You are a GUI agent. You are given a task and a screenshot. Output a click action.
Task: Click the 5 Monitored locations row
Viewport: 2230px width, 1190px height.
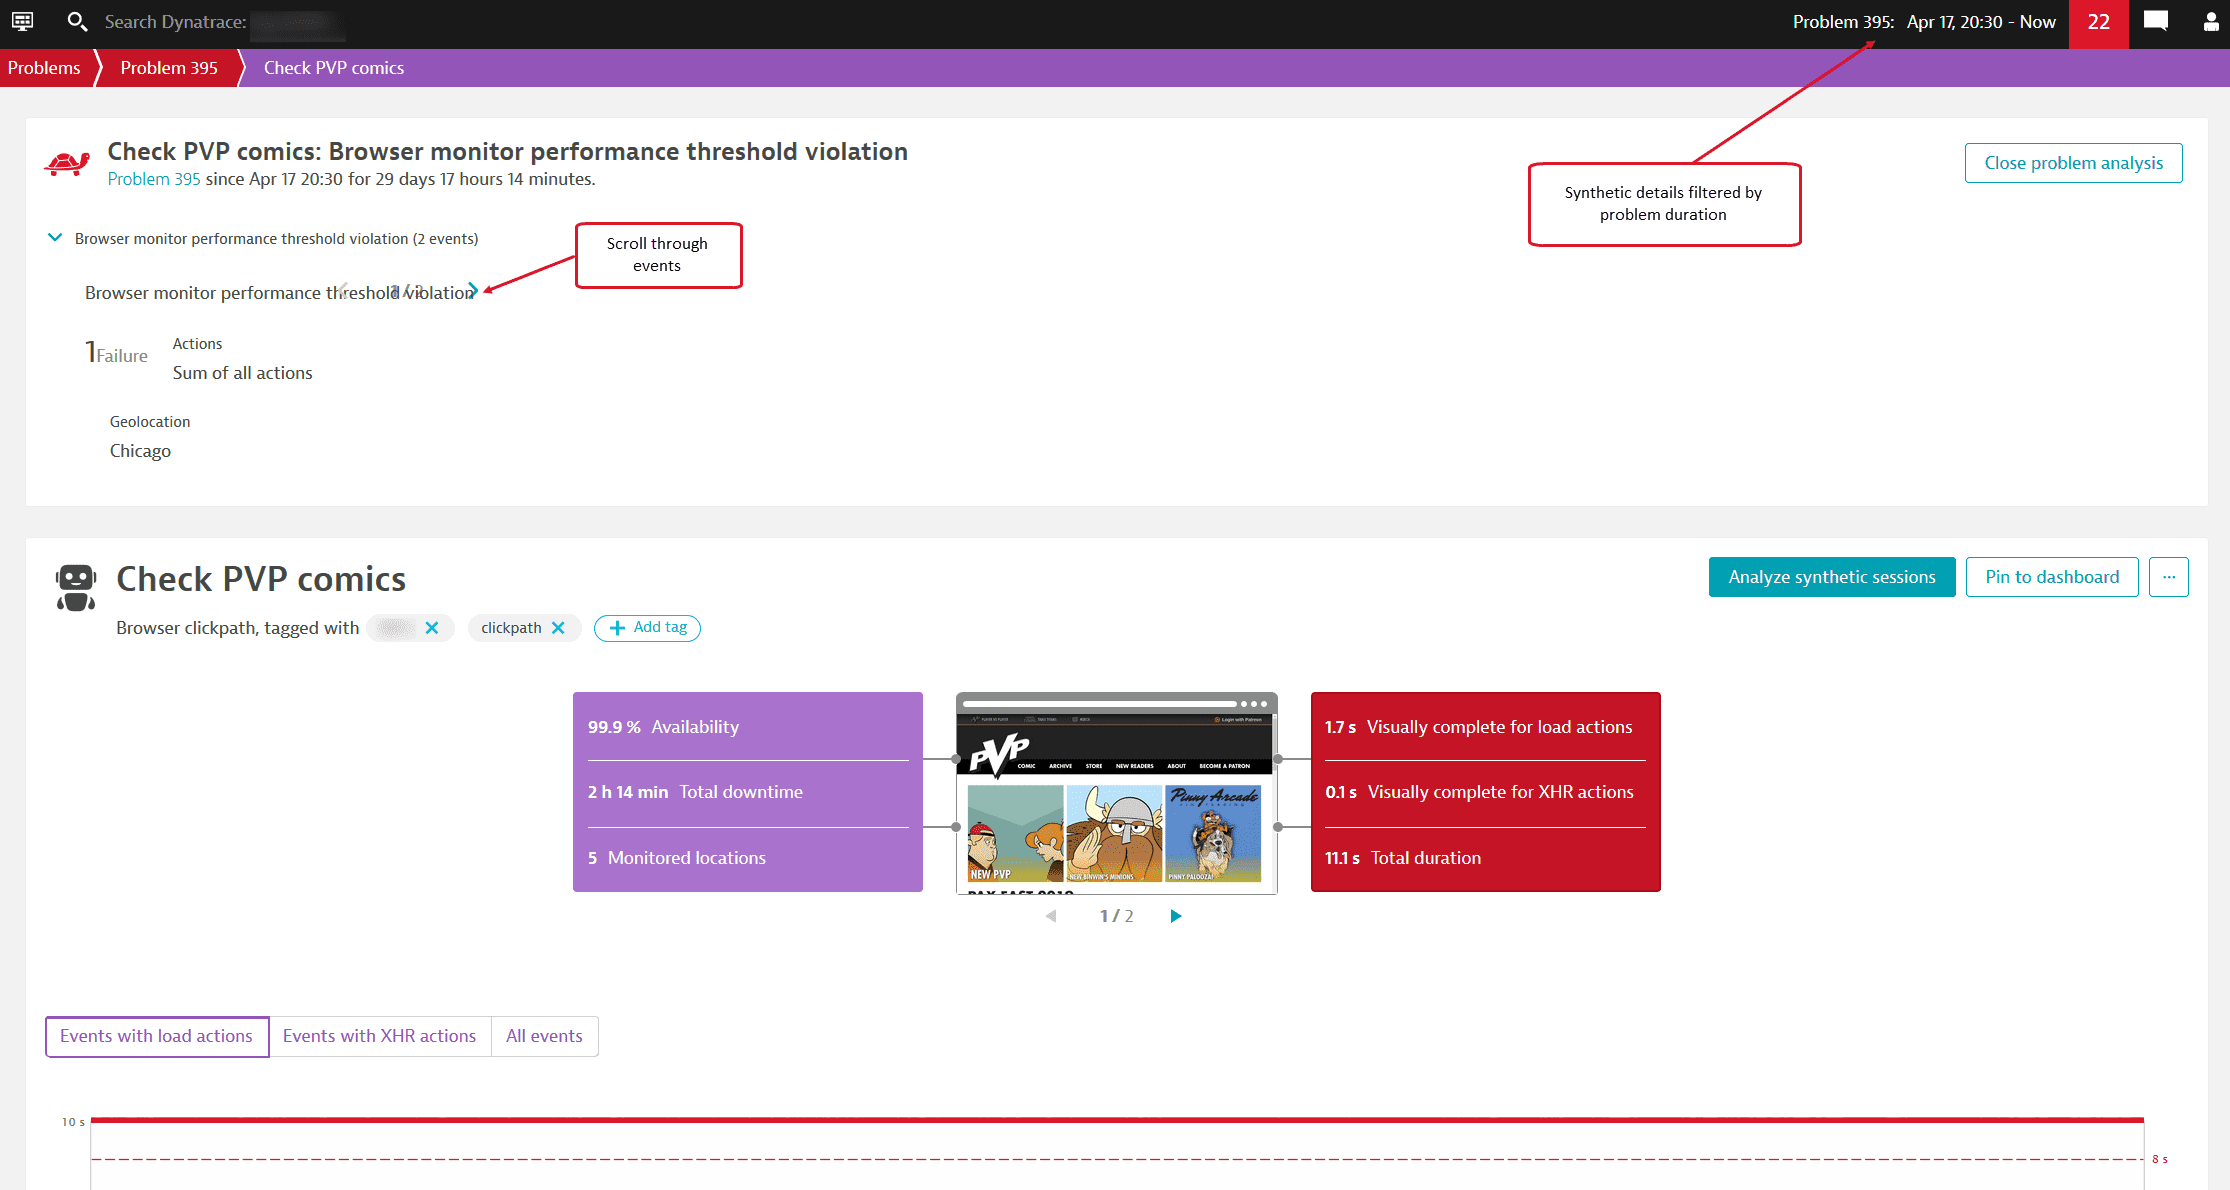[x=747, y=858]
